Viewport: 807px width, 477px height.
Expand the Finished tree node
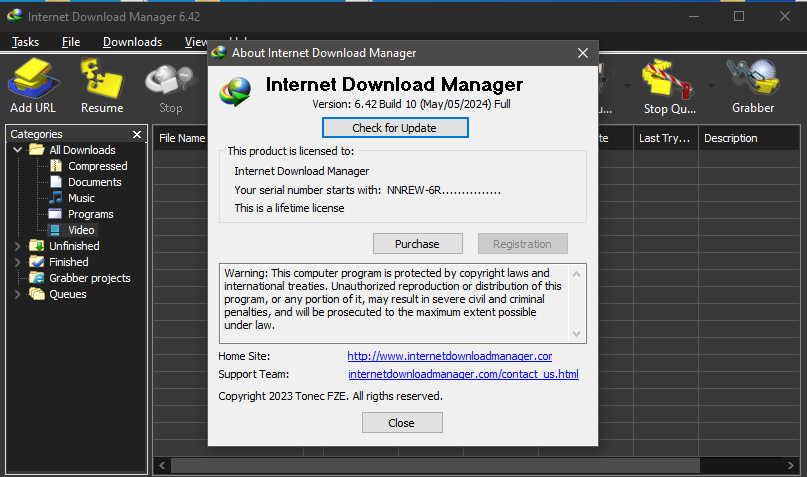[17, 262]
